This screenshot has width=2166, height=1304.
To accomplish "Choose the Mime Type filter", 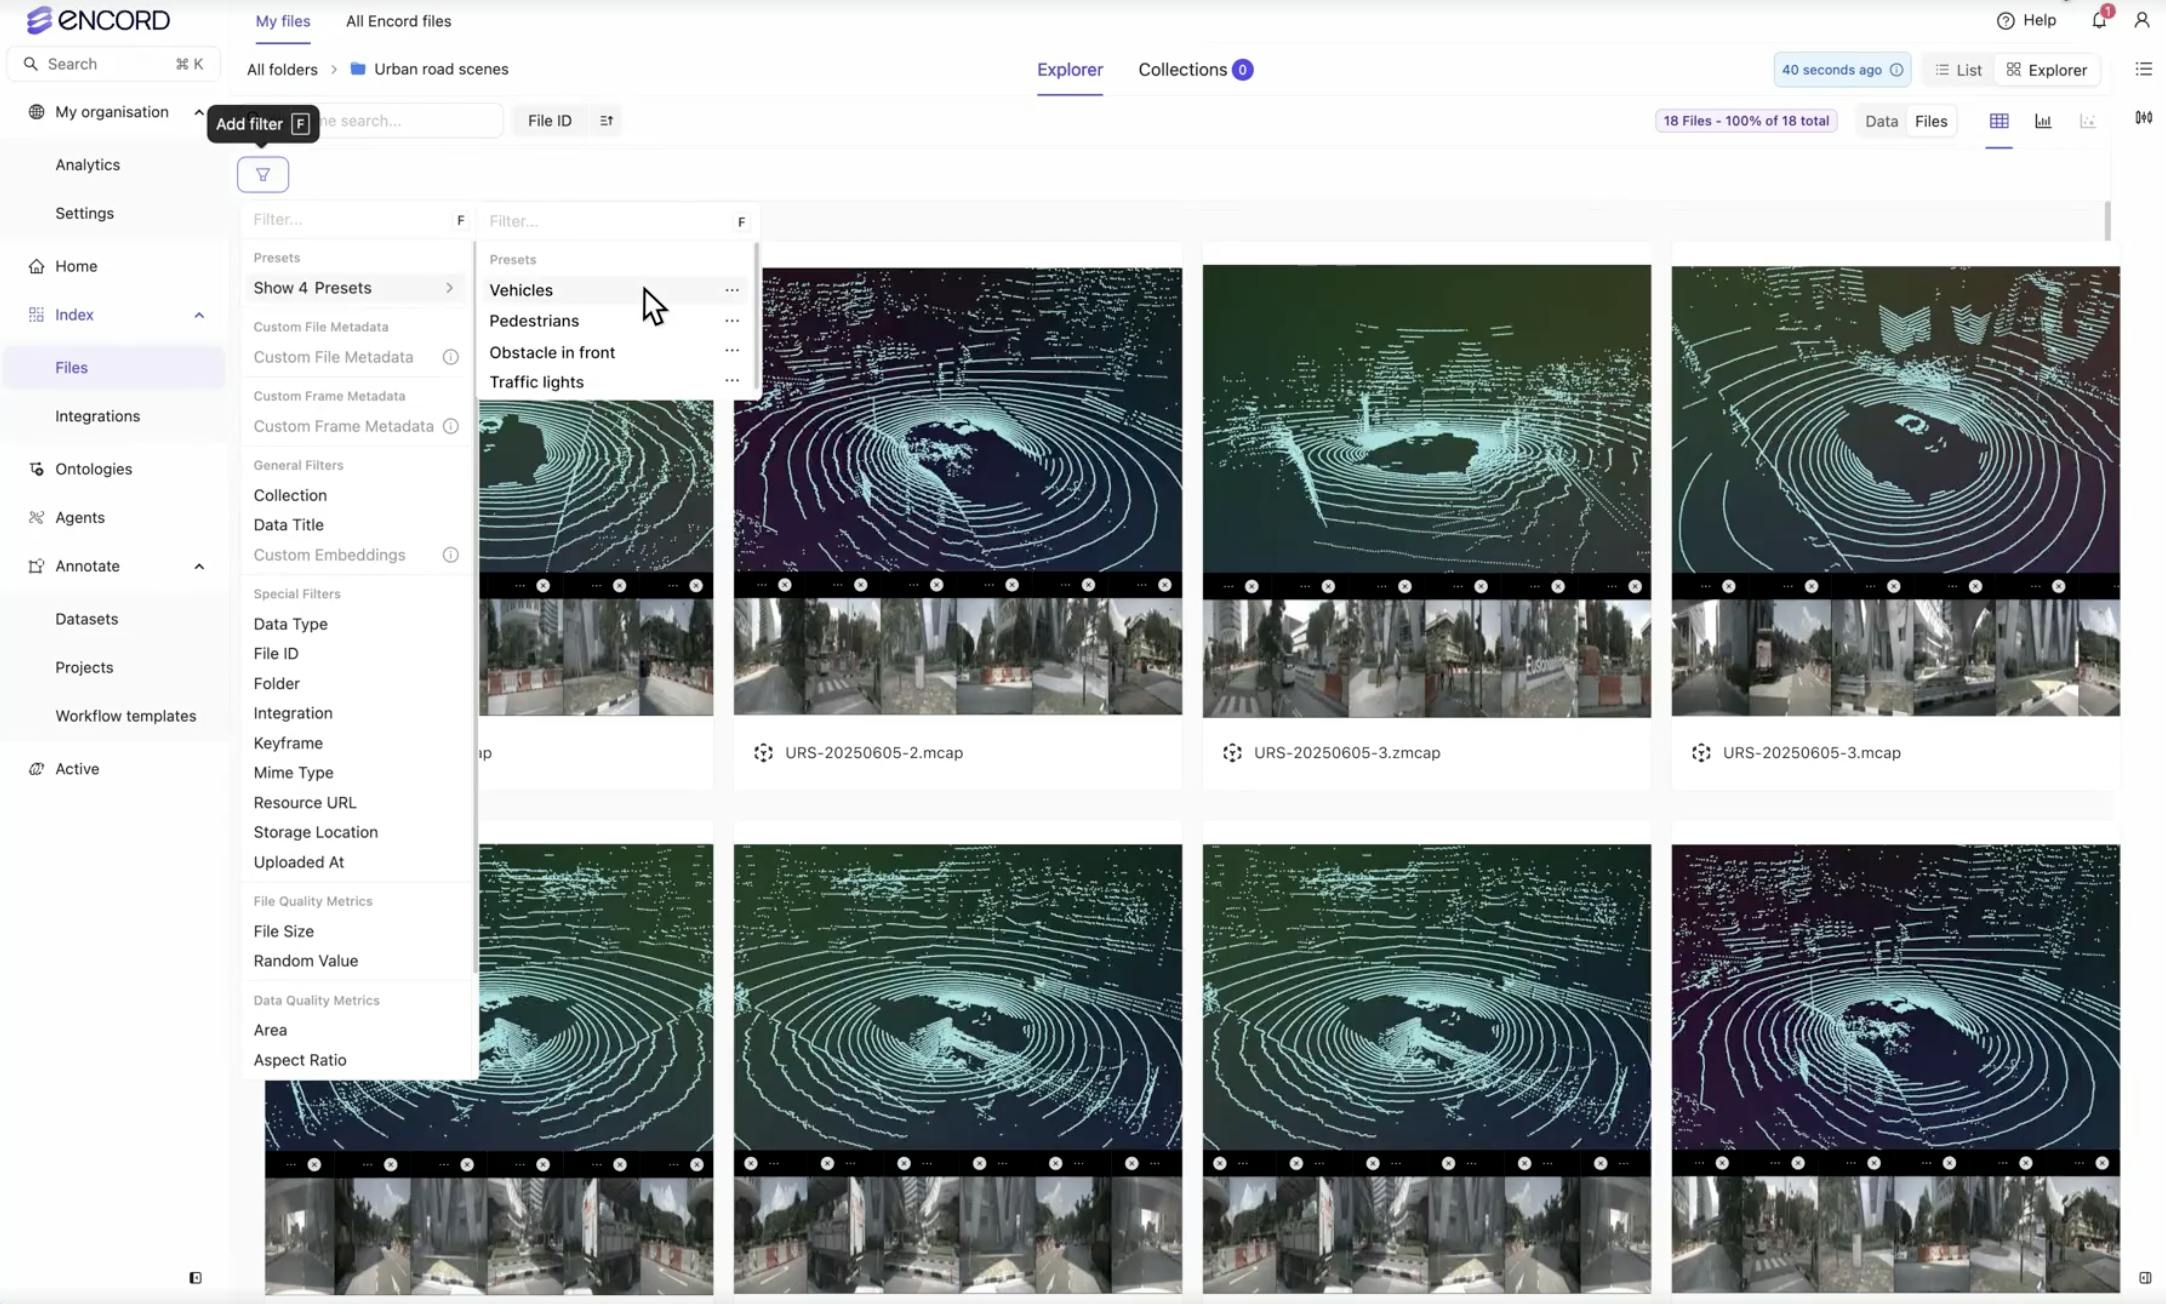I will (x=293, y=772).
